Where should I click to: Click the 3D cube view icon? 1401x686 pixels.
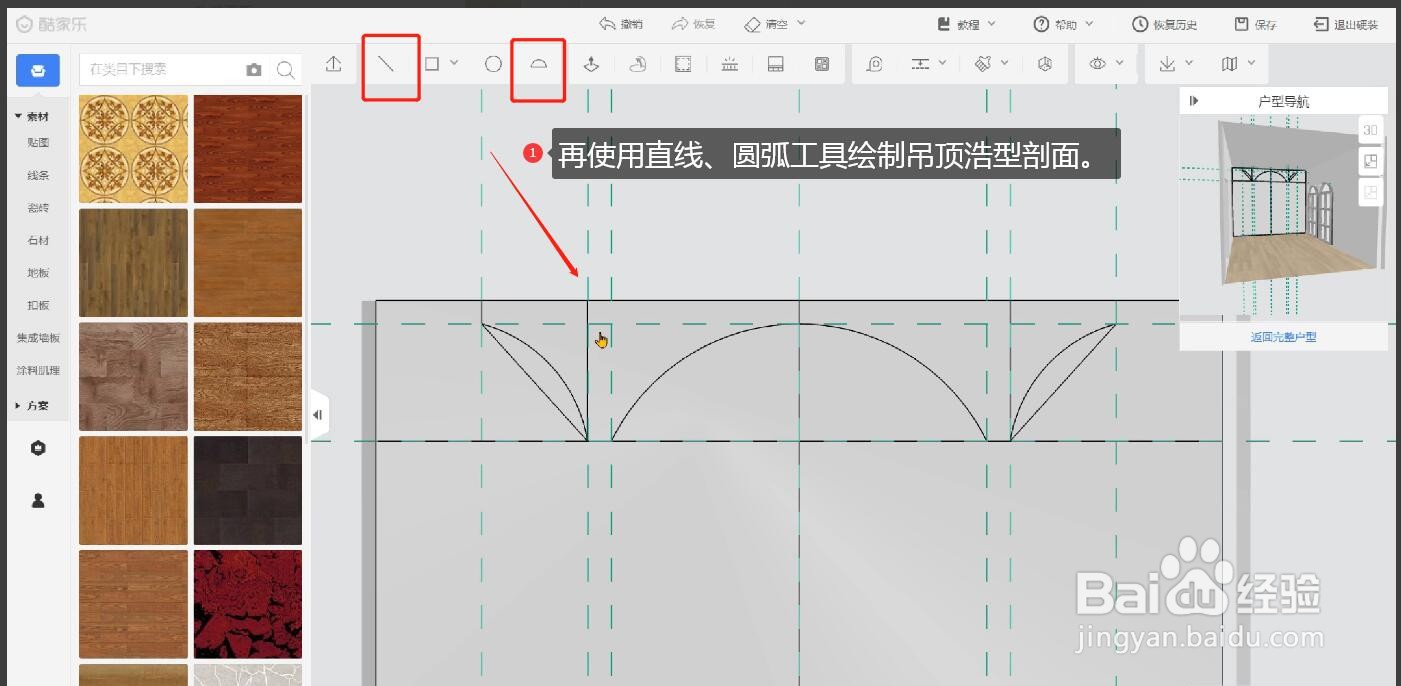(1045, 64)
